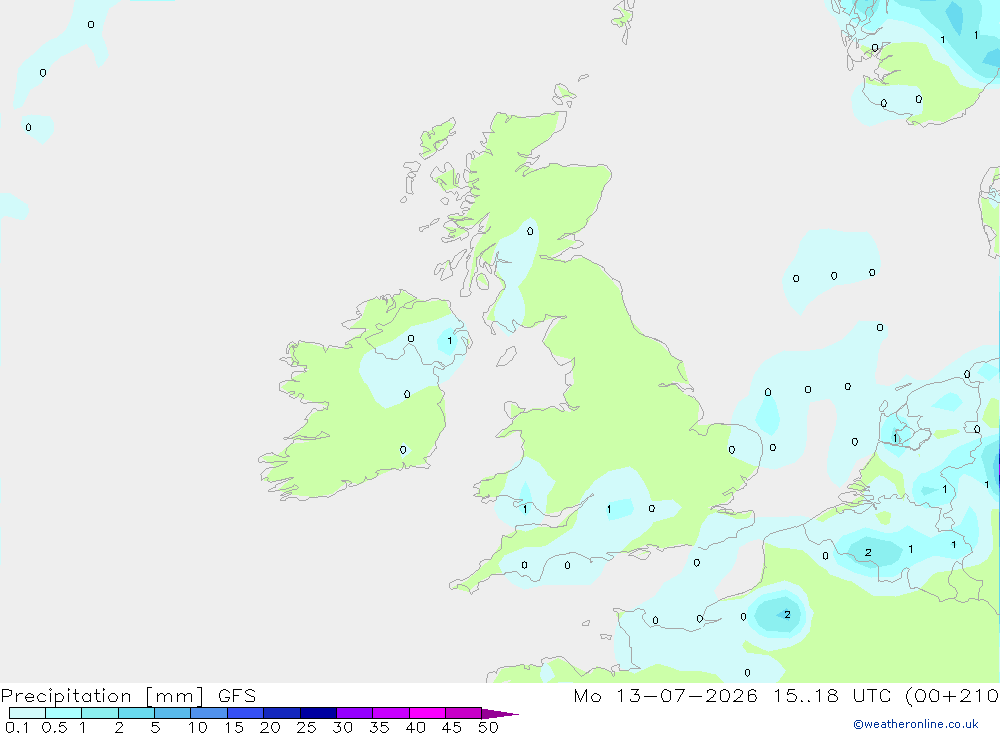Screen dimensions: 1000x733
Task: Select the '25' legend scale label
Action: (306, 727)
